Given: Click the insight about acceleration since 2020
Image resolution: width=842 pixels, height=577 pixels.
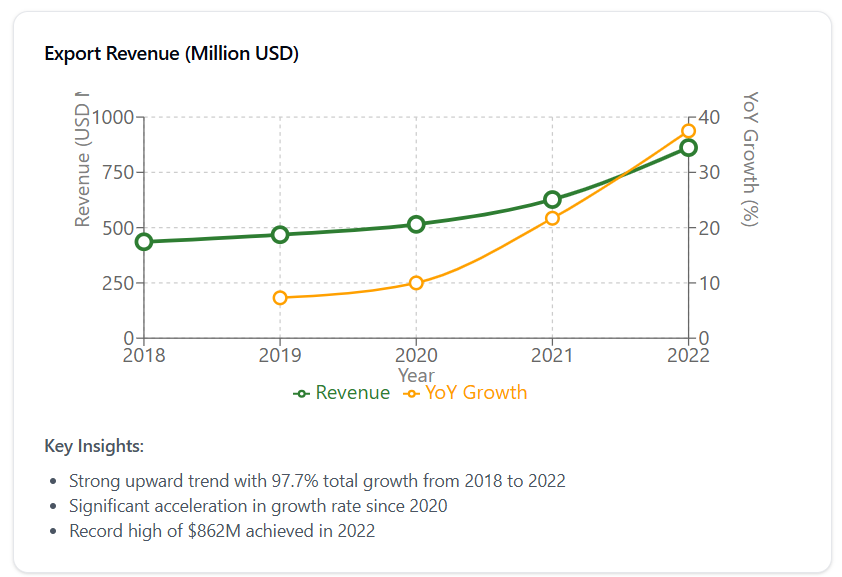Looking at the screenshot, I should tap(258, 506).
